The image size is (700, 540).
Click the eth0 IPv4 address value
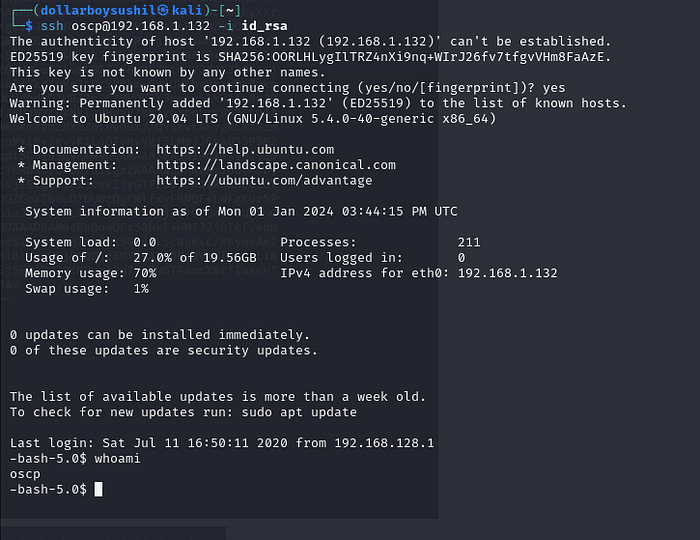coord(507,273)
